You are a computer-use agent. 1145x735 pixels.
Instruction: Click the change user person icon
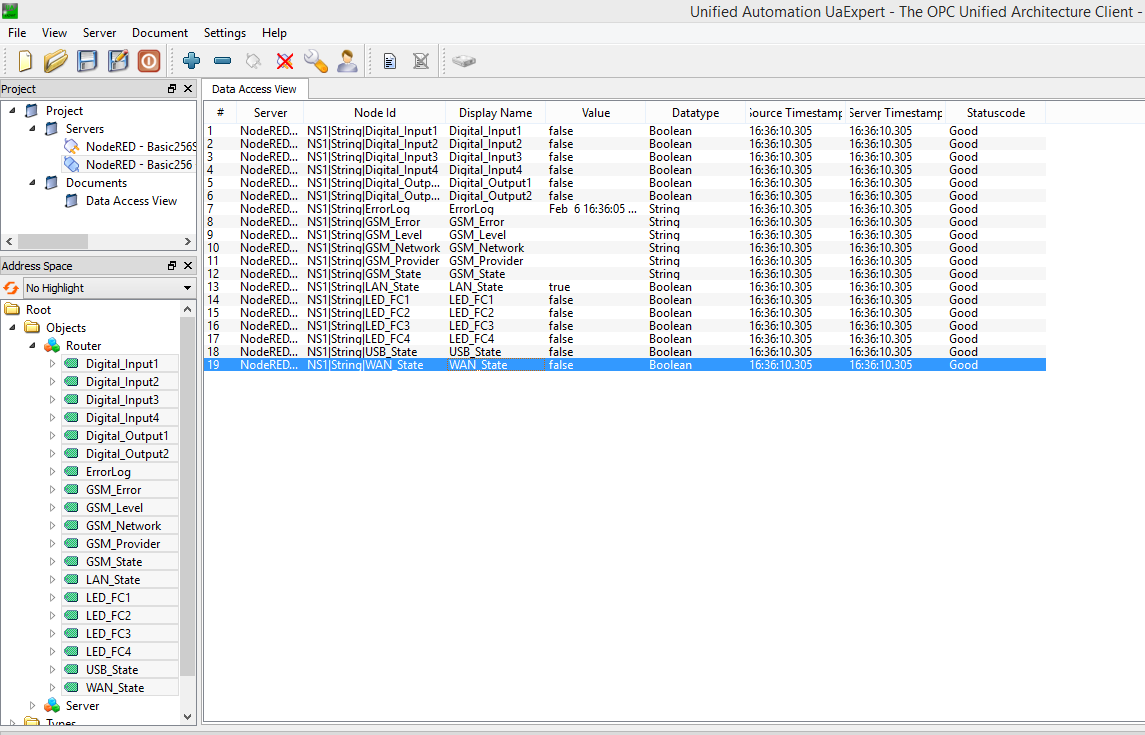[x=348, y=61]
